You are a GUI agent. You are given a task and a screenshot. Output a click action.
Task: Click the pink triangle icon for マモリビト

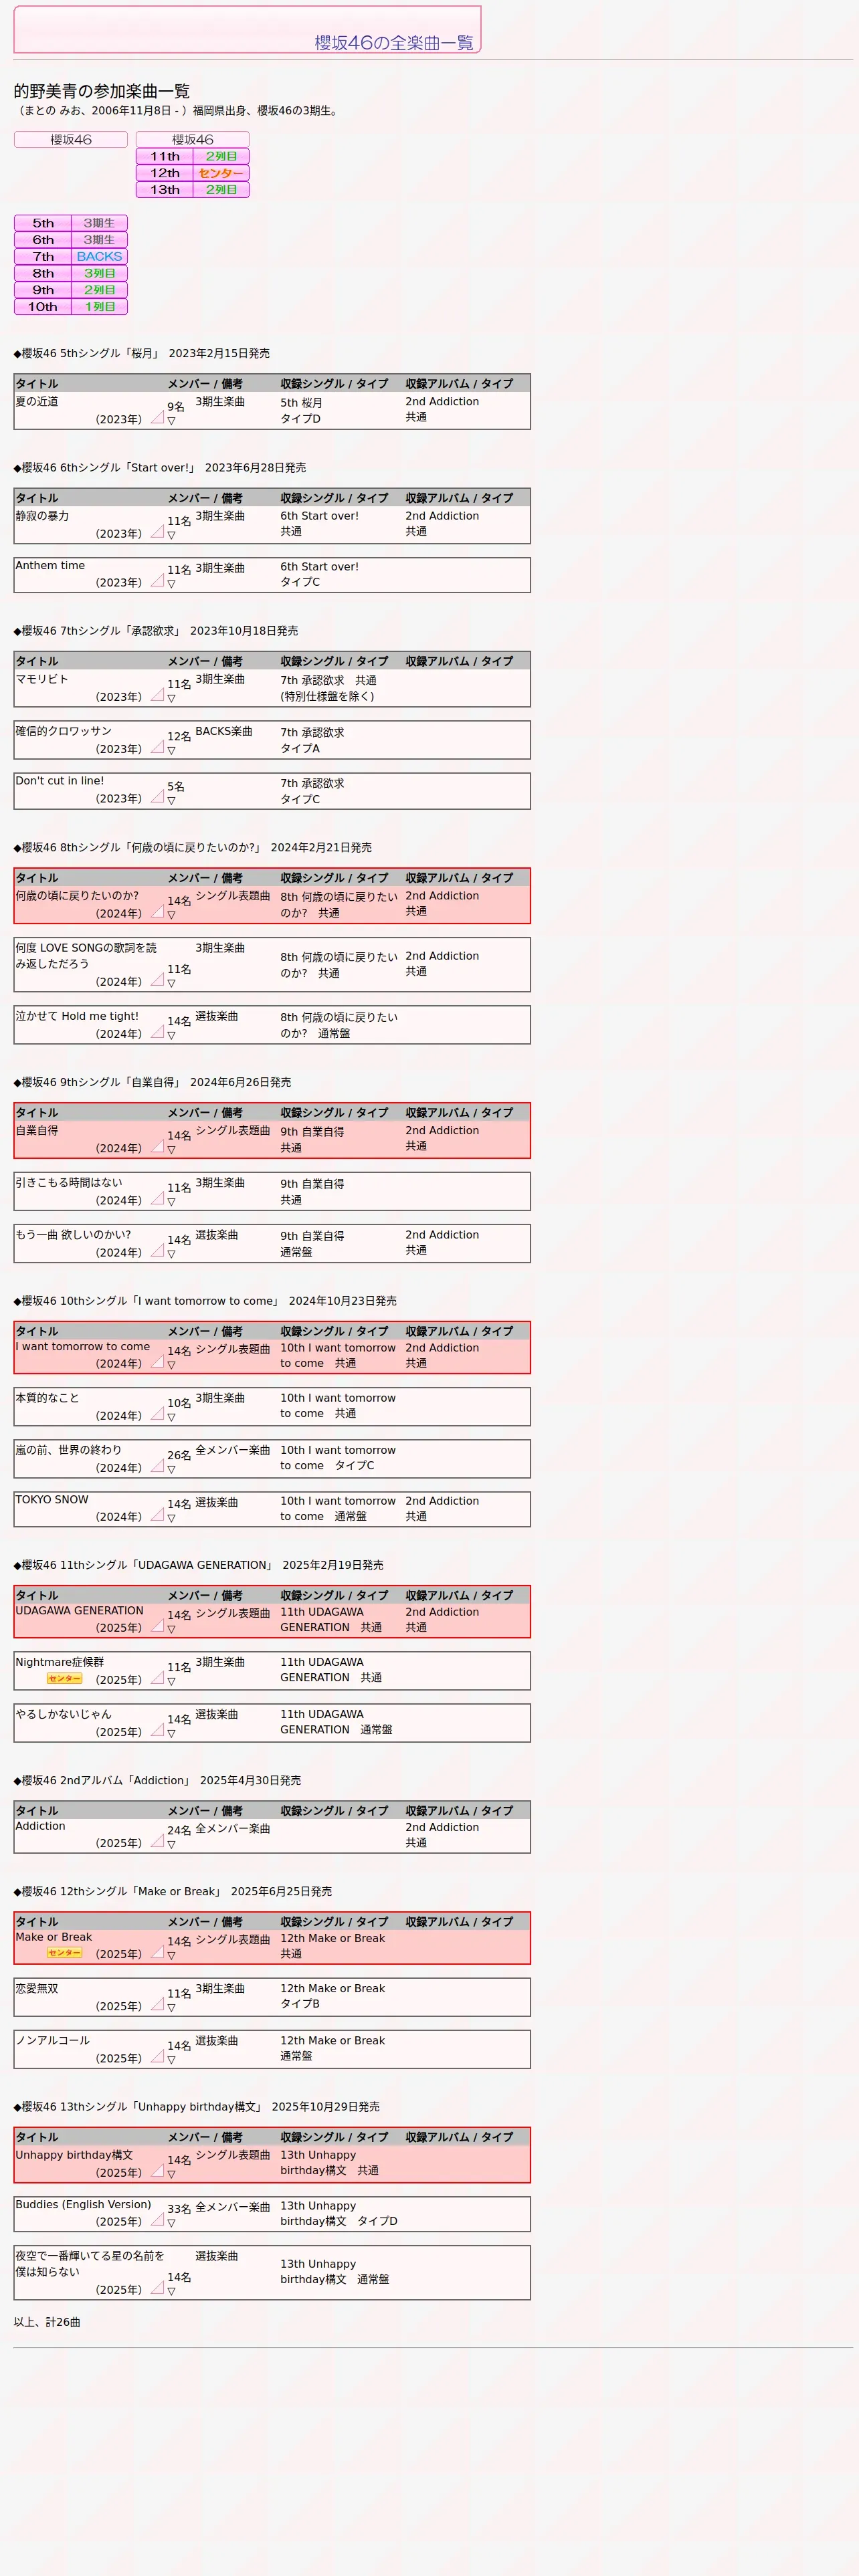coord(157,694)
